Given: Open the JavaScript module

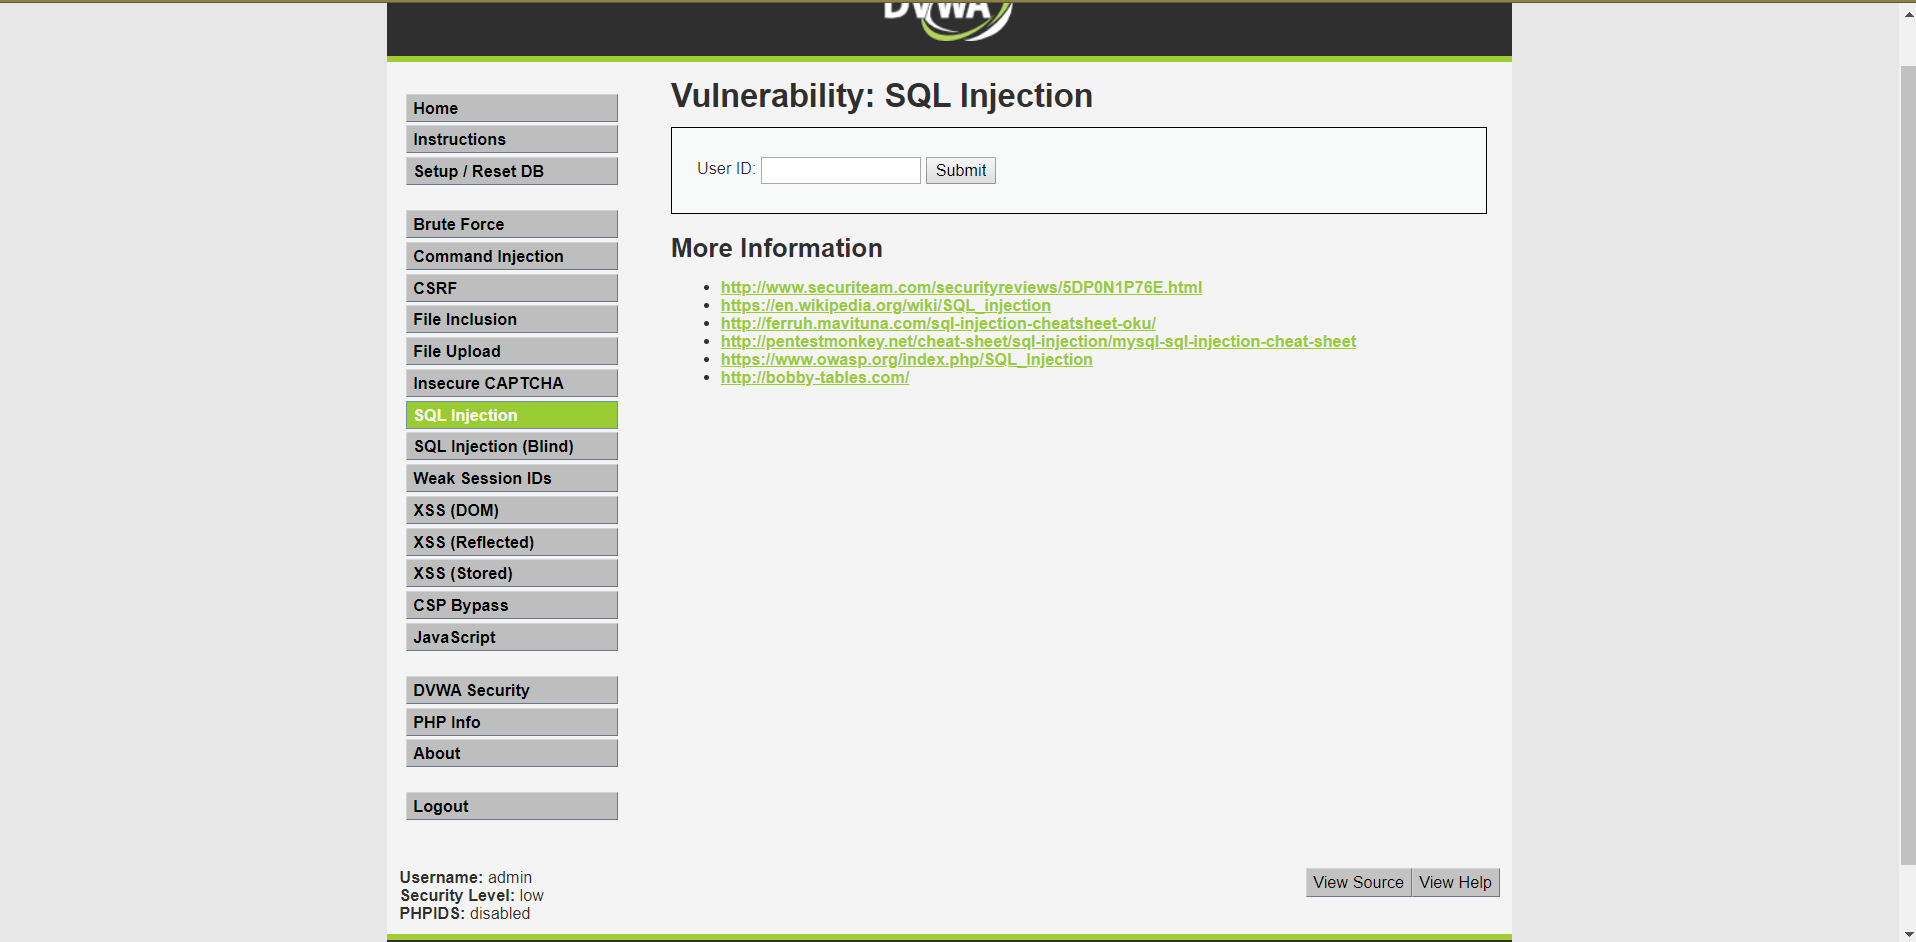Looking at the screenshot, I should (x=512, y=637).
